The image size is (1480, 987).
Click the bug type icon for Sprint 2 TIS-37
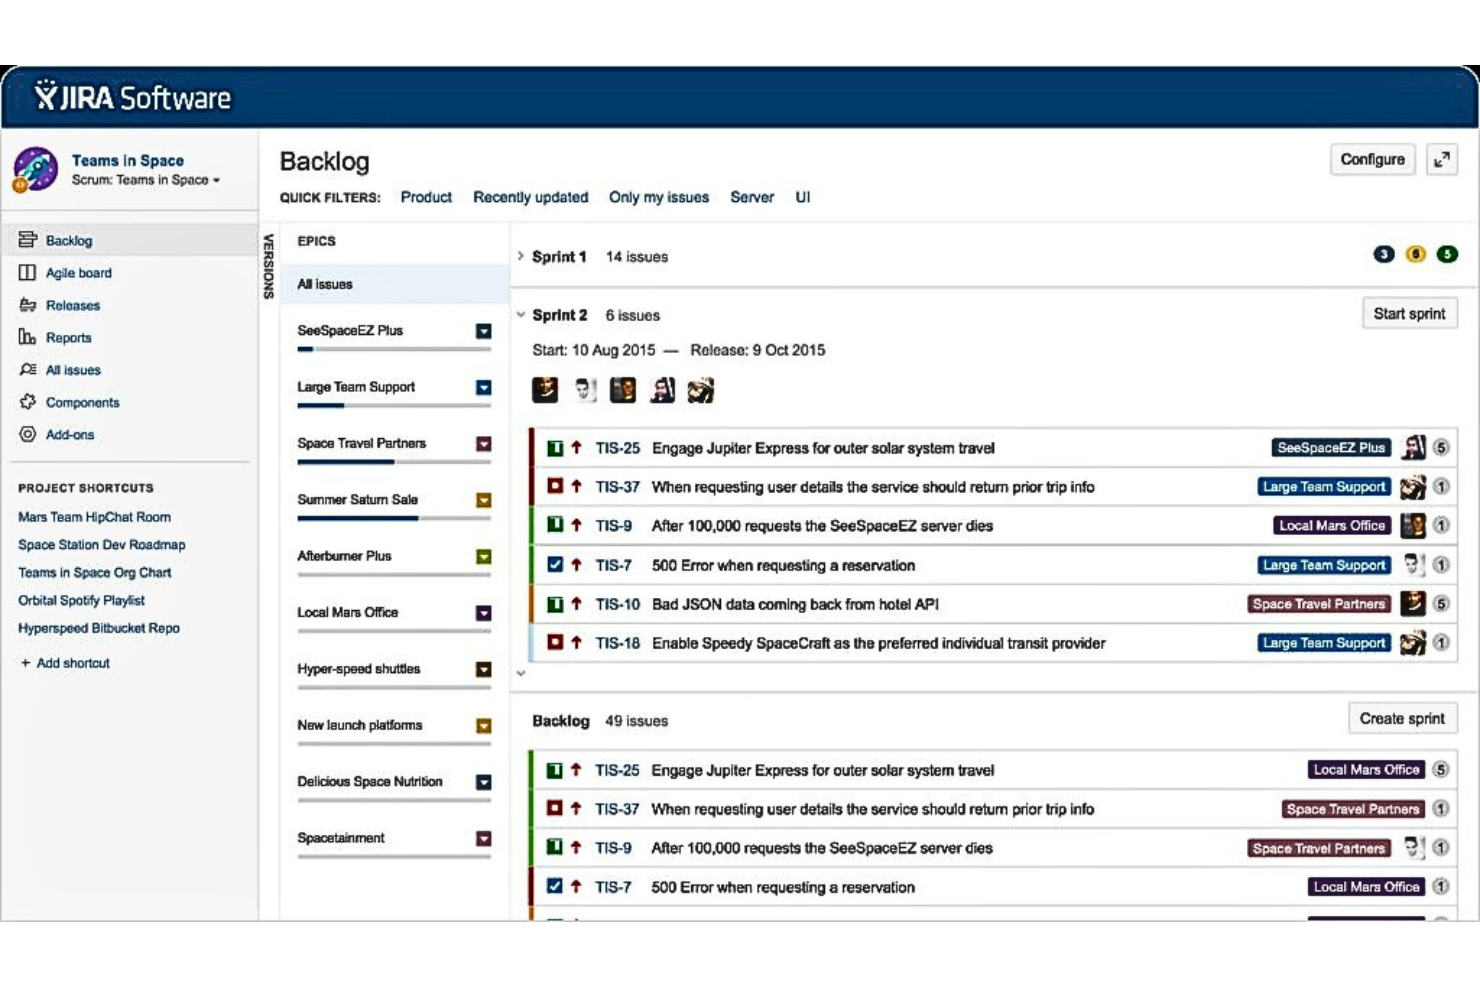555,486
